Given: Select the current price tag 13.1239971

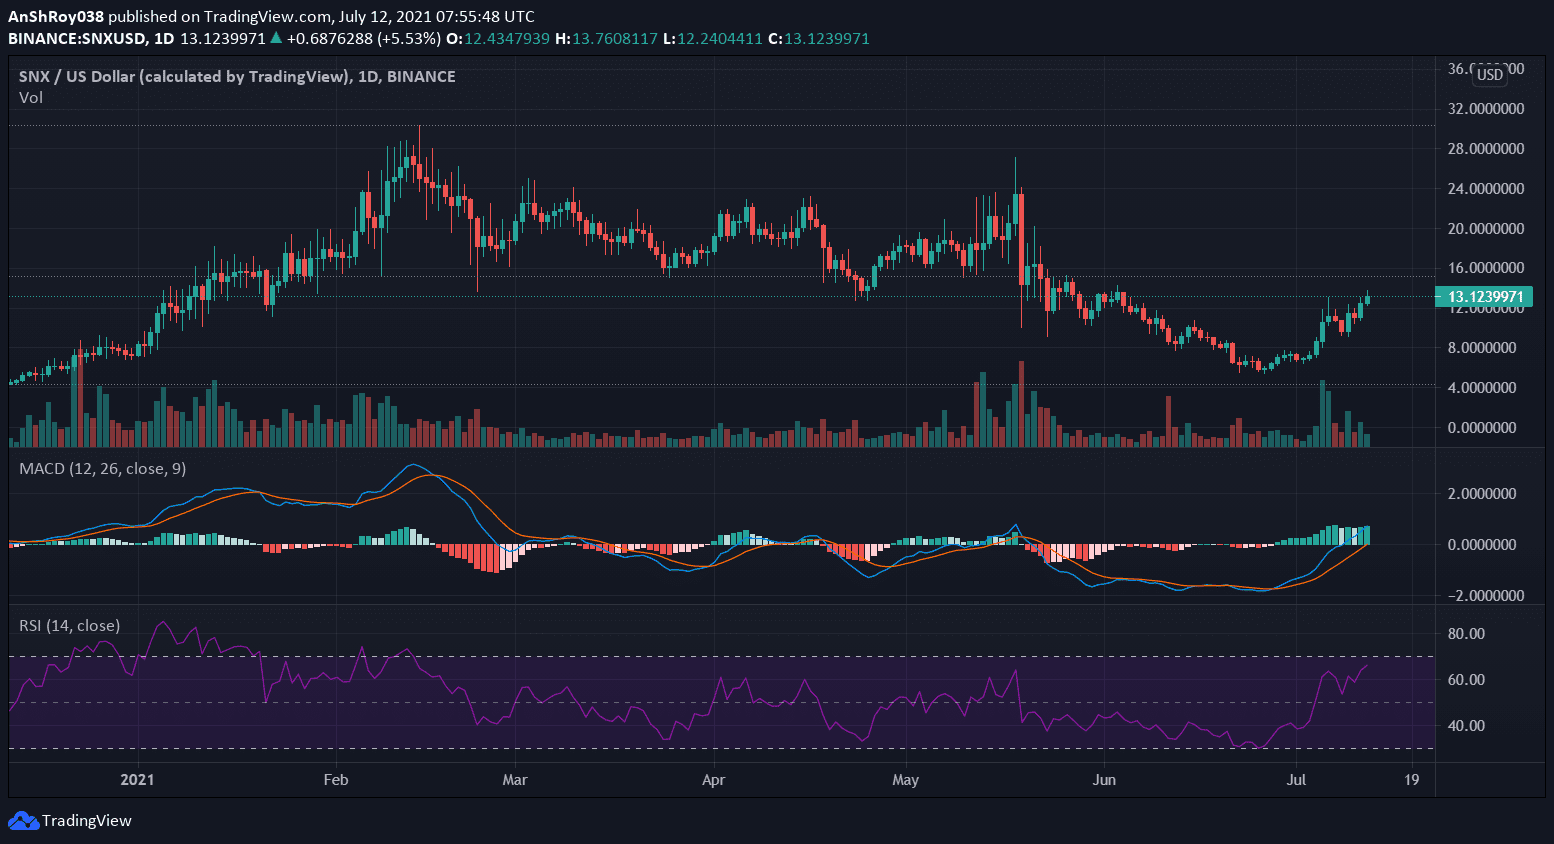Looking at the screenshot, I should coord(1484,297).
